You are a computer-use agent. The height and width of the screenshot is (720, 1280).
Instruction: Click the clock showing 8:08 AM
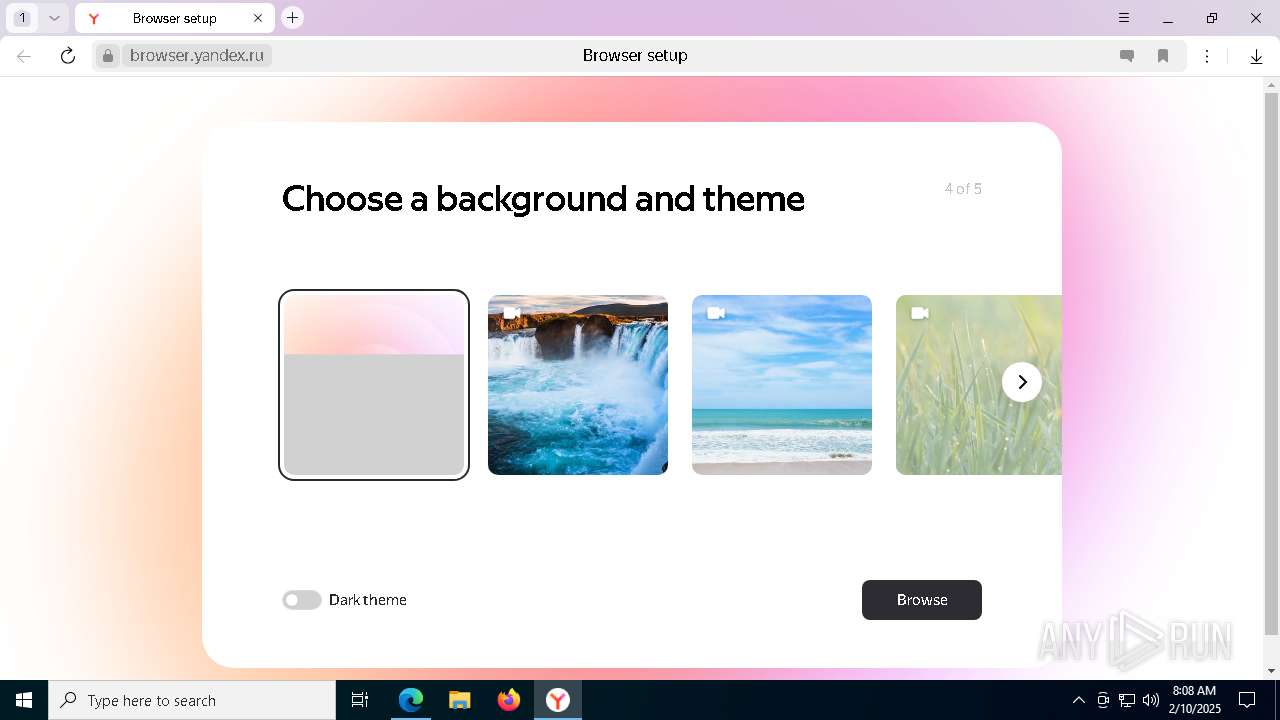[1196, 700]
